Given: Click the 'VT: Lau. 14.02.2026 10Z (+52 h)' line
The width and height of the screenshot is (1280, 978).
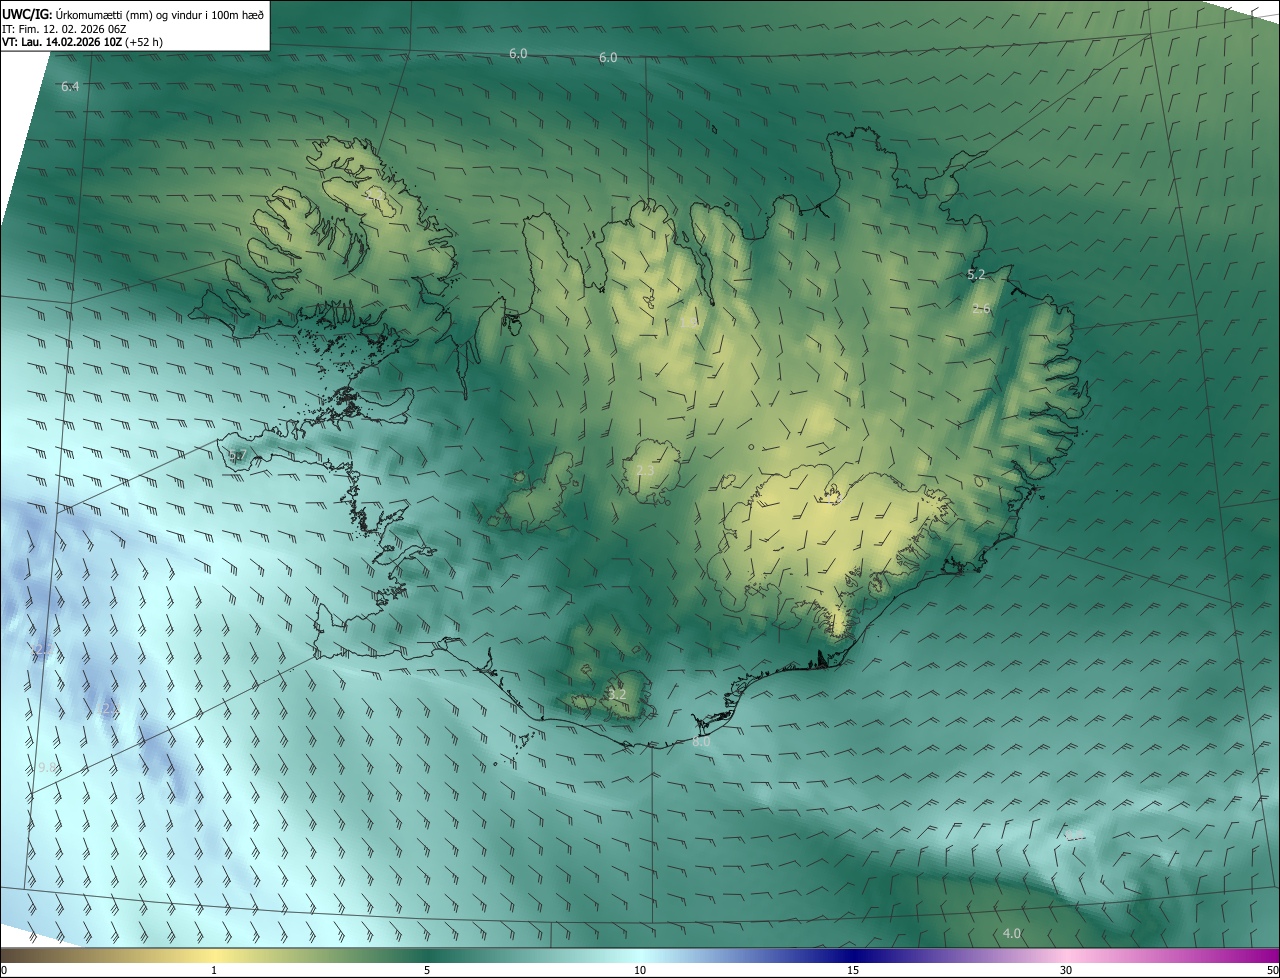Looking at the screenshot, I should 82,42.
